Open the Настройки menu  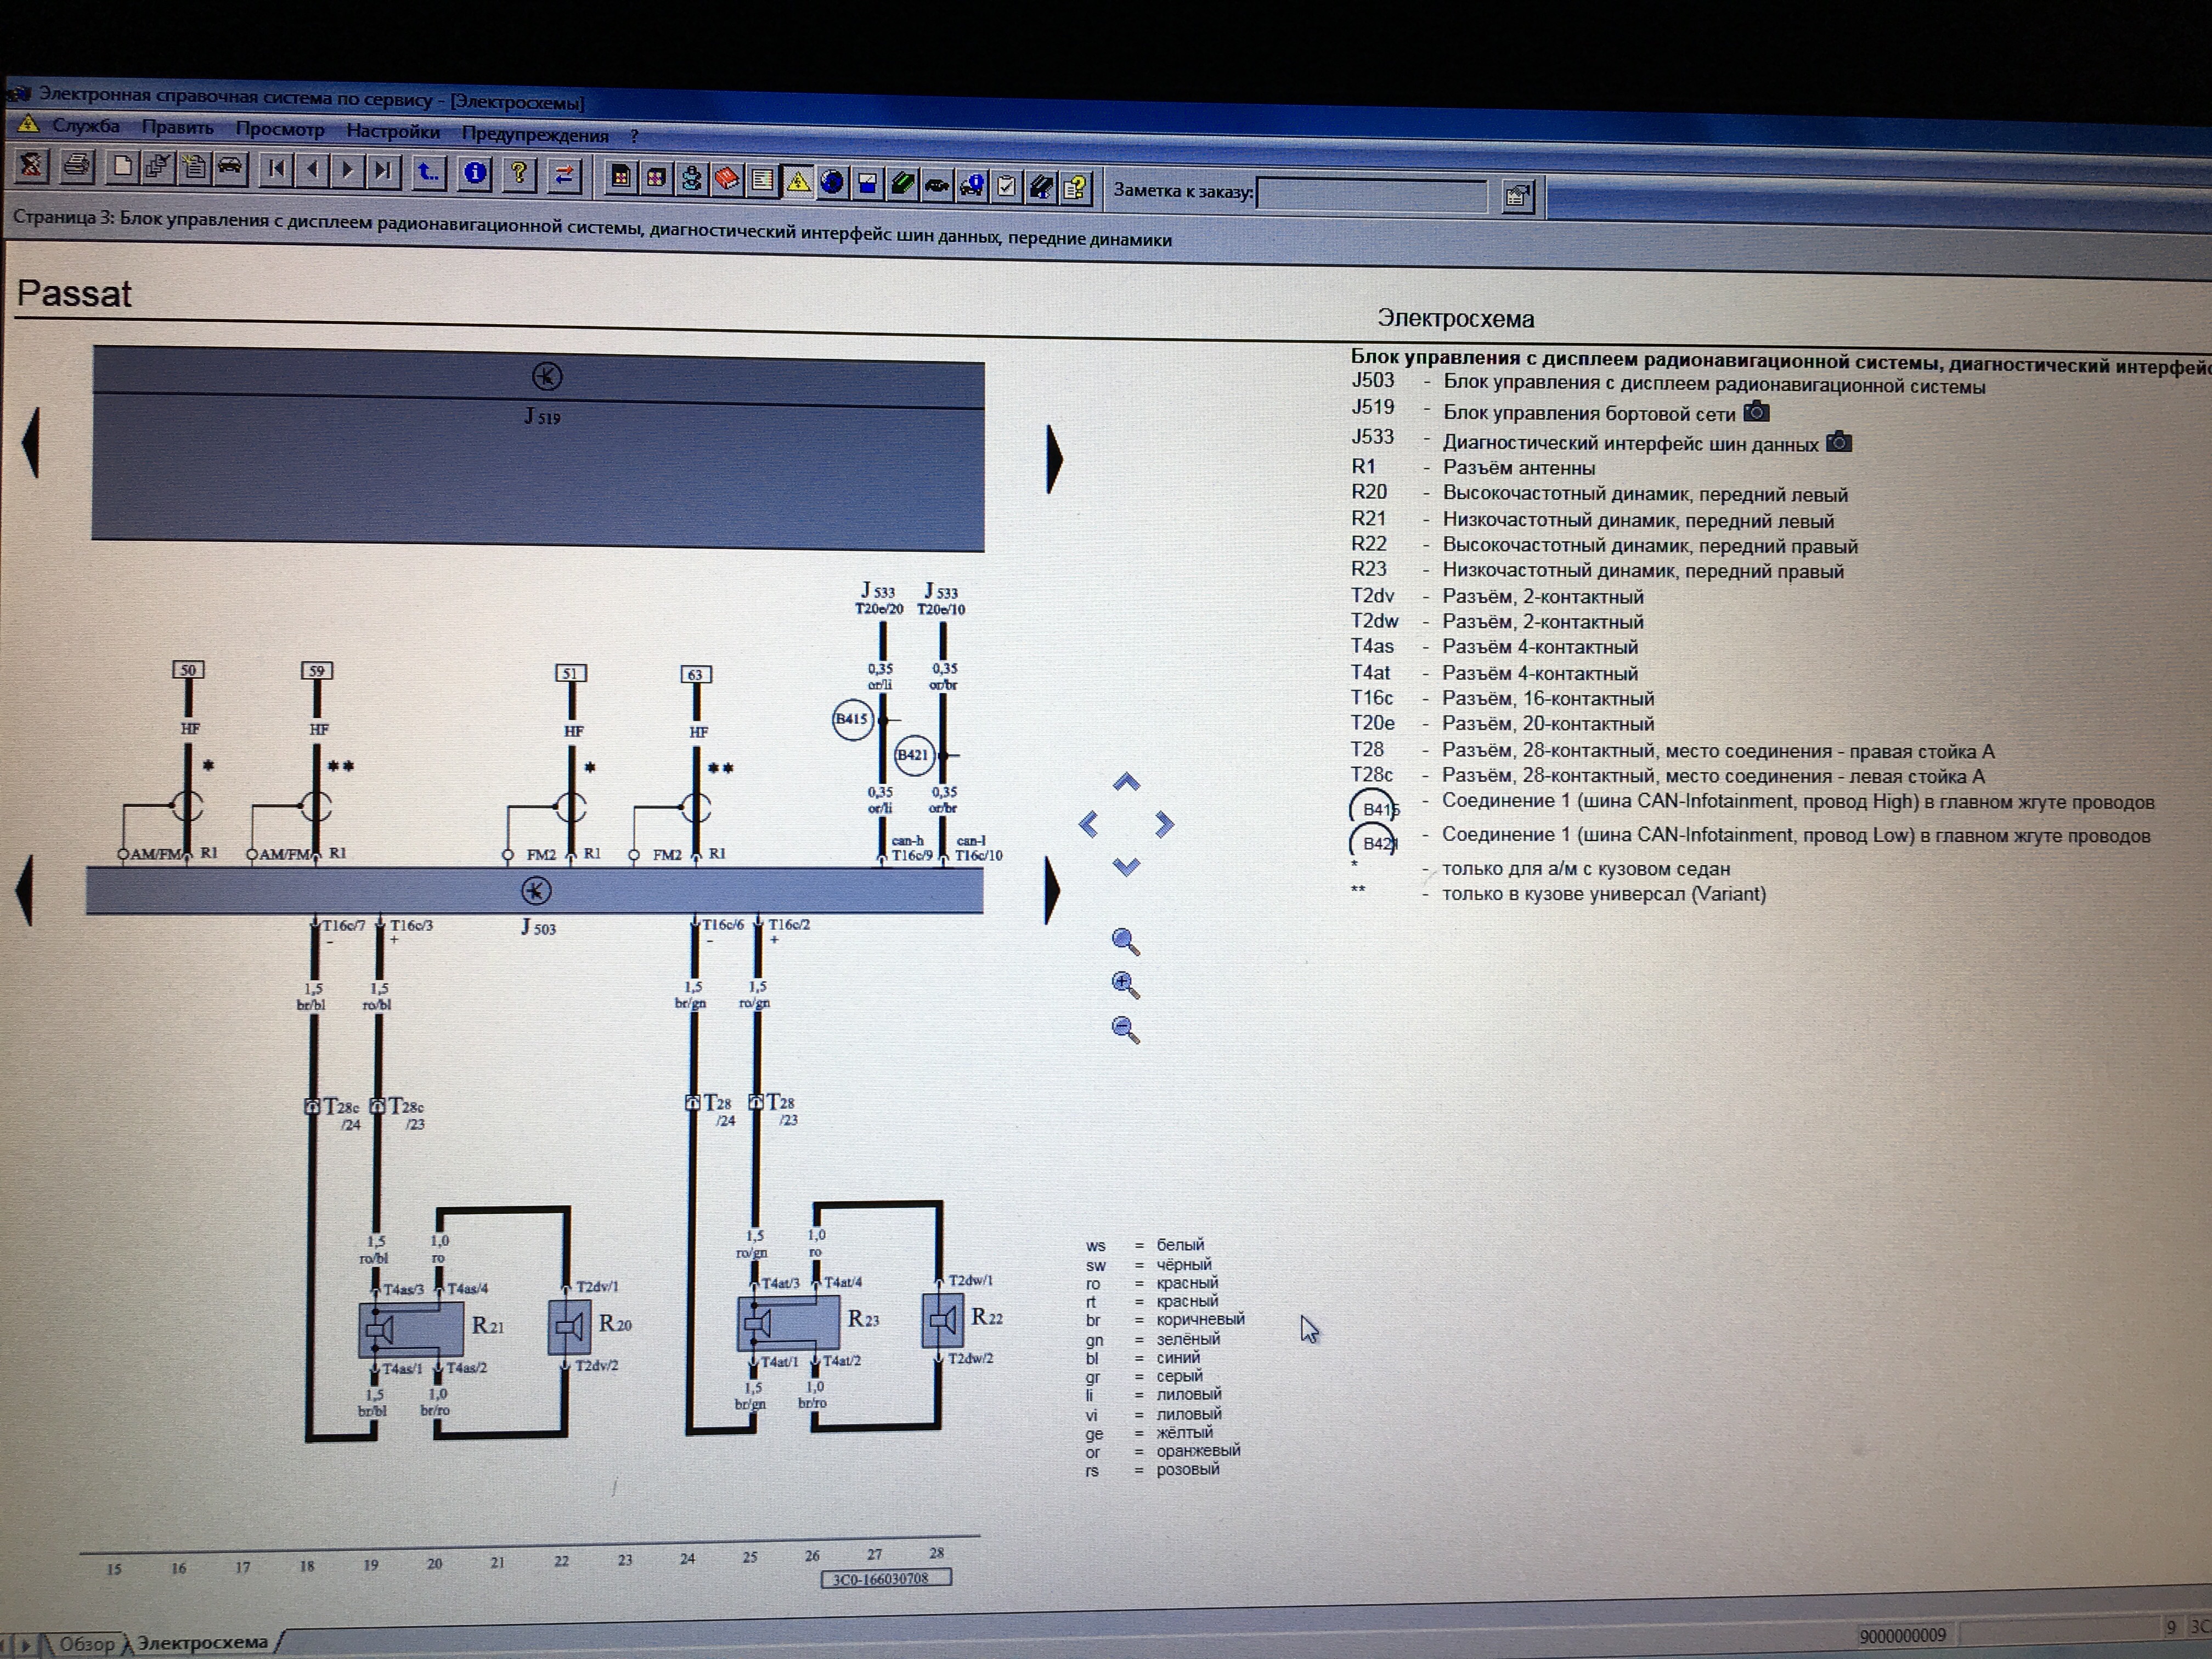coord(393,131)
